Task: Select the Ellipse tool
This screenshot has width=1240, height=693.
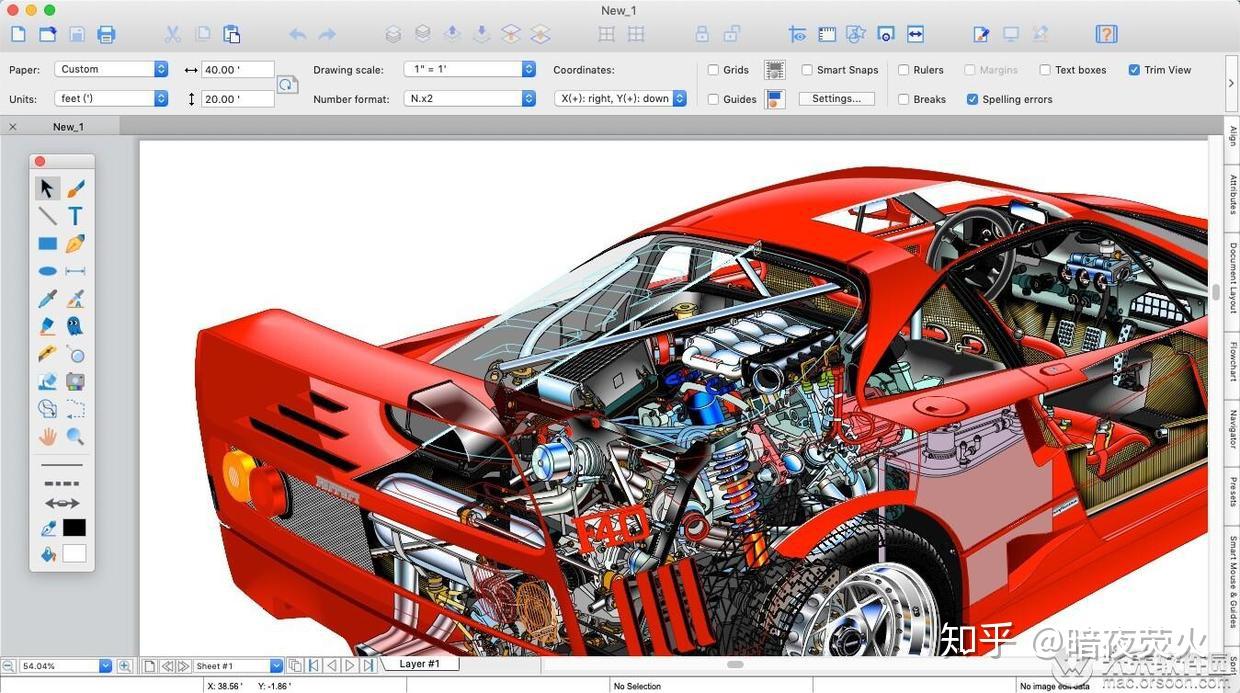Action: [47, 271]
